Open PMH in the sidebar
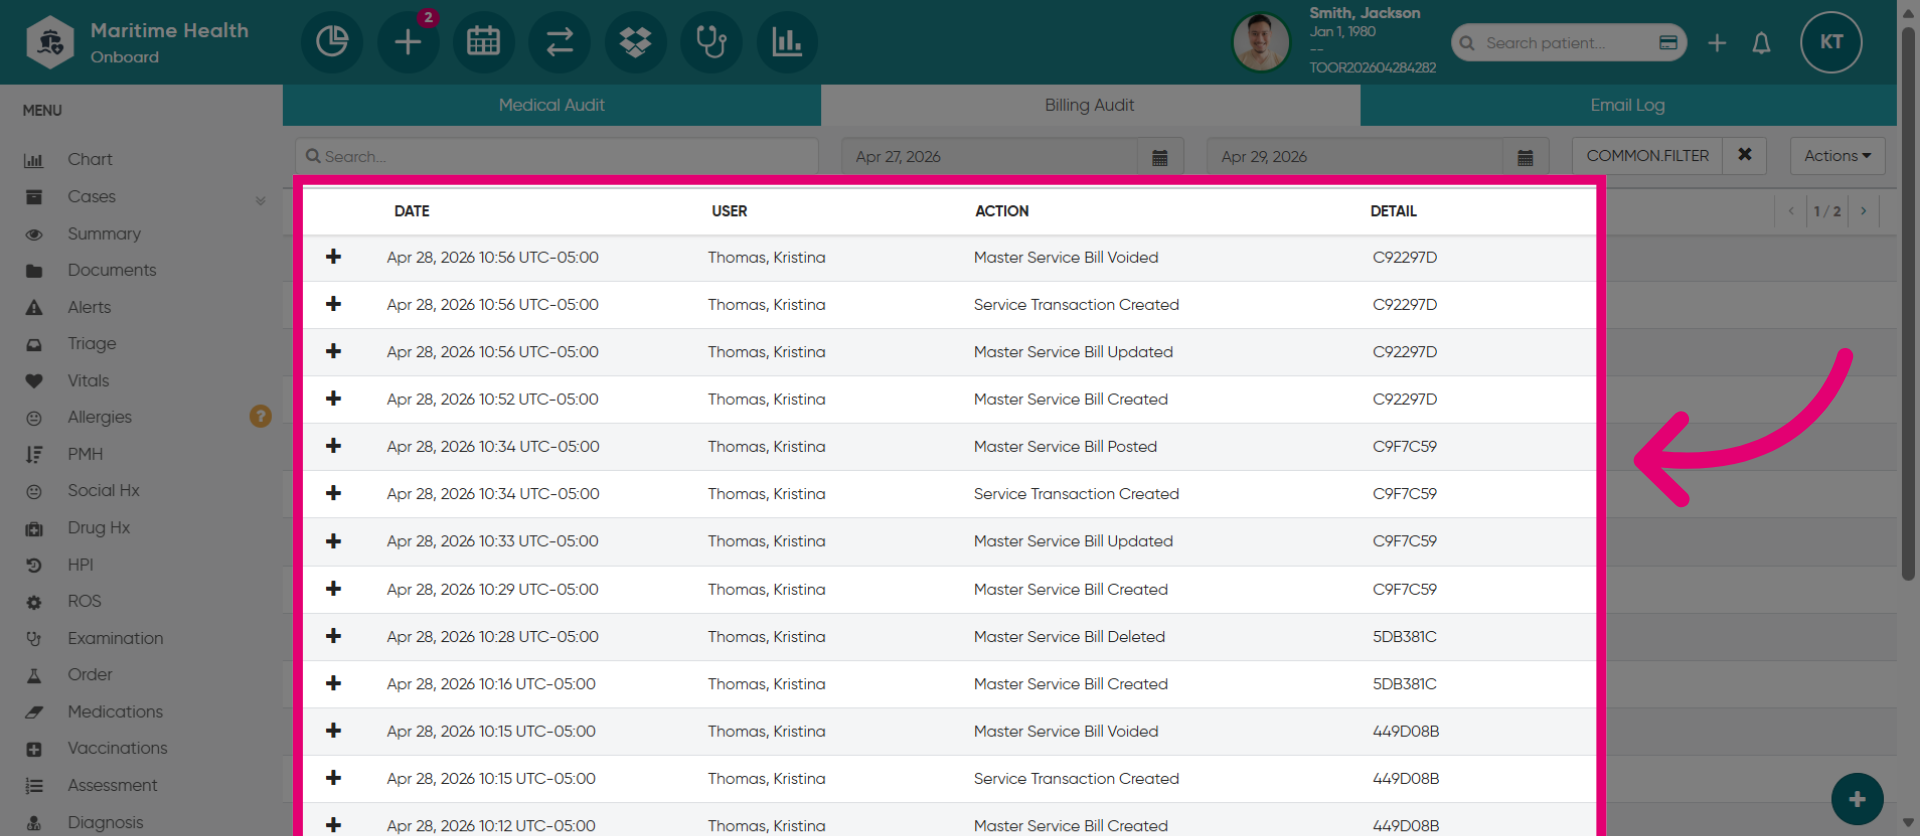Screen dimensions: 1920x836 [x=85, y=454]
